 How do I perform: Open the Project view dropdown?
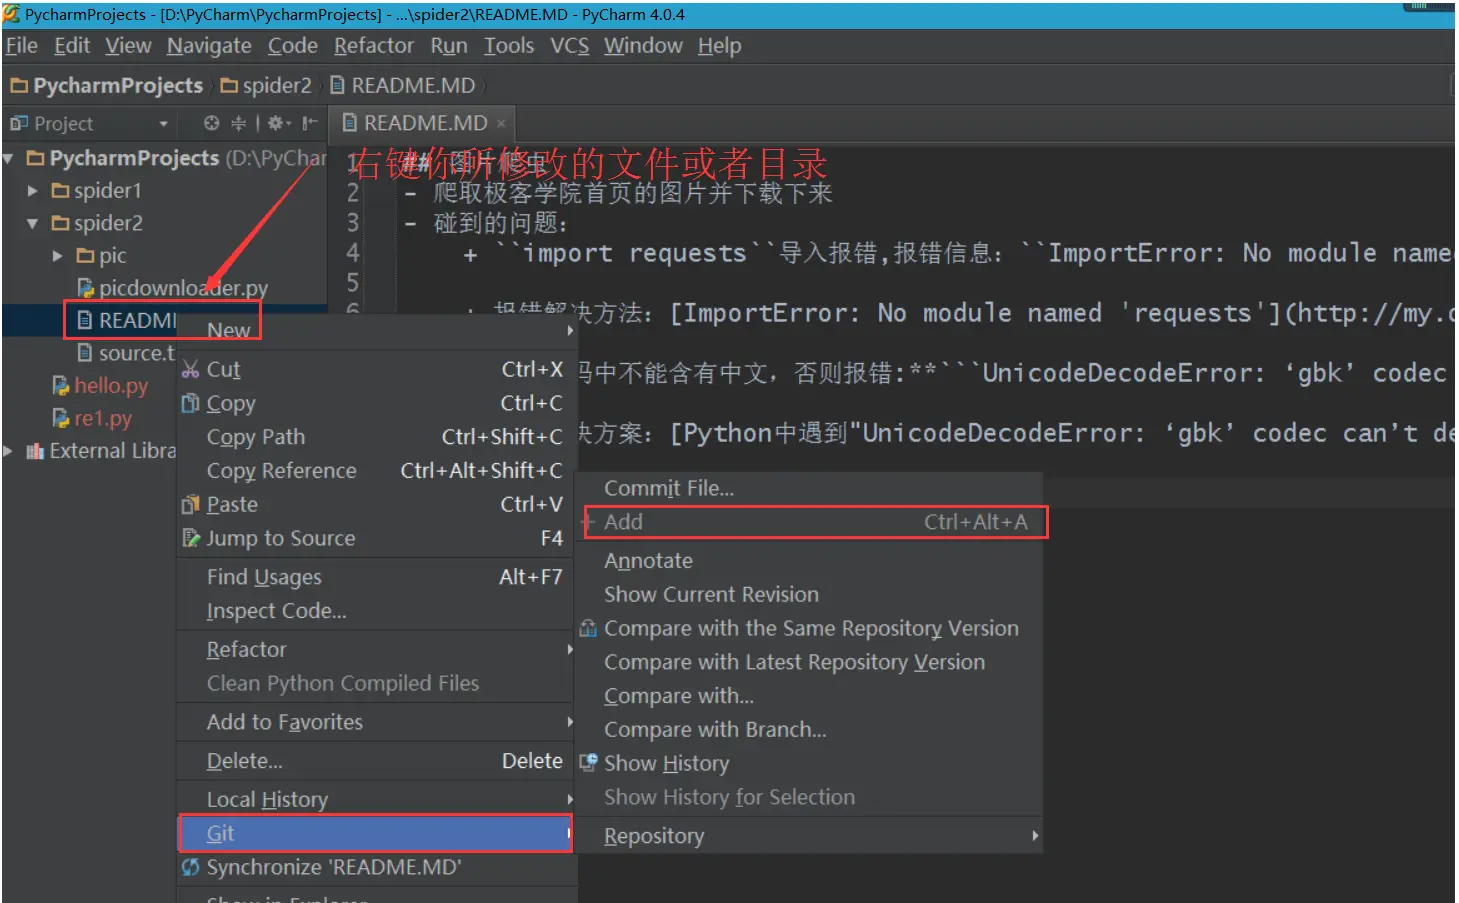(x=163, y=124)
